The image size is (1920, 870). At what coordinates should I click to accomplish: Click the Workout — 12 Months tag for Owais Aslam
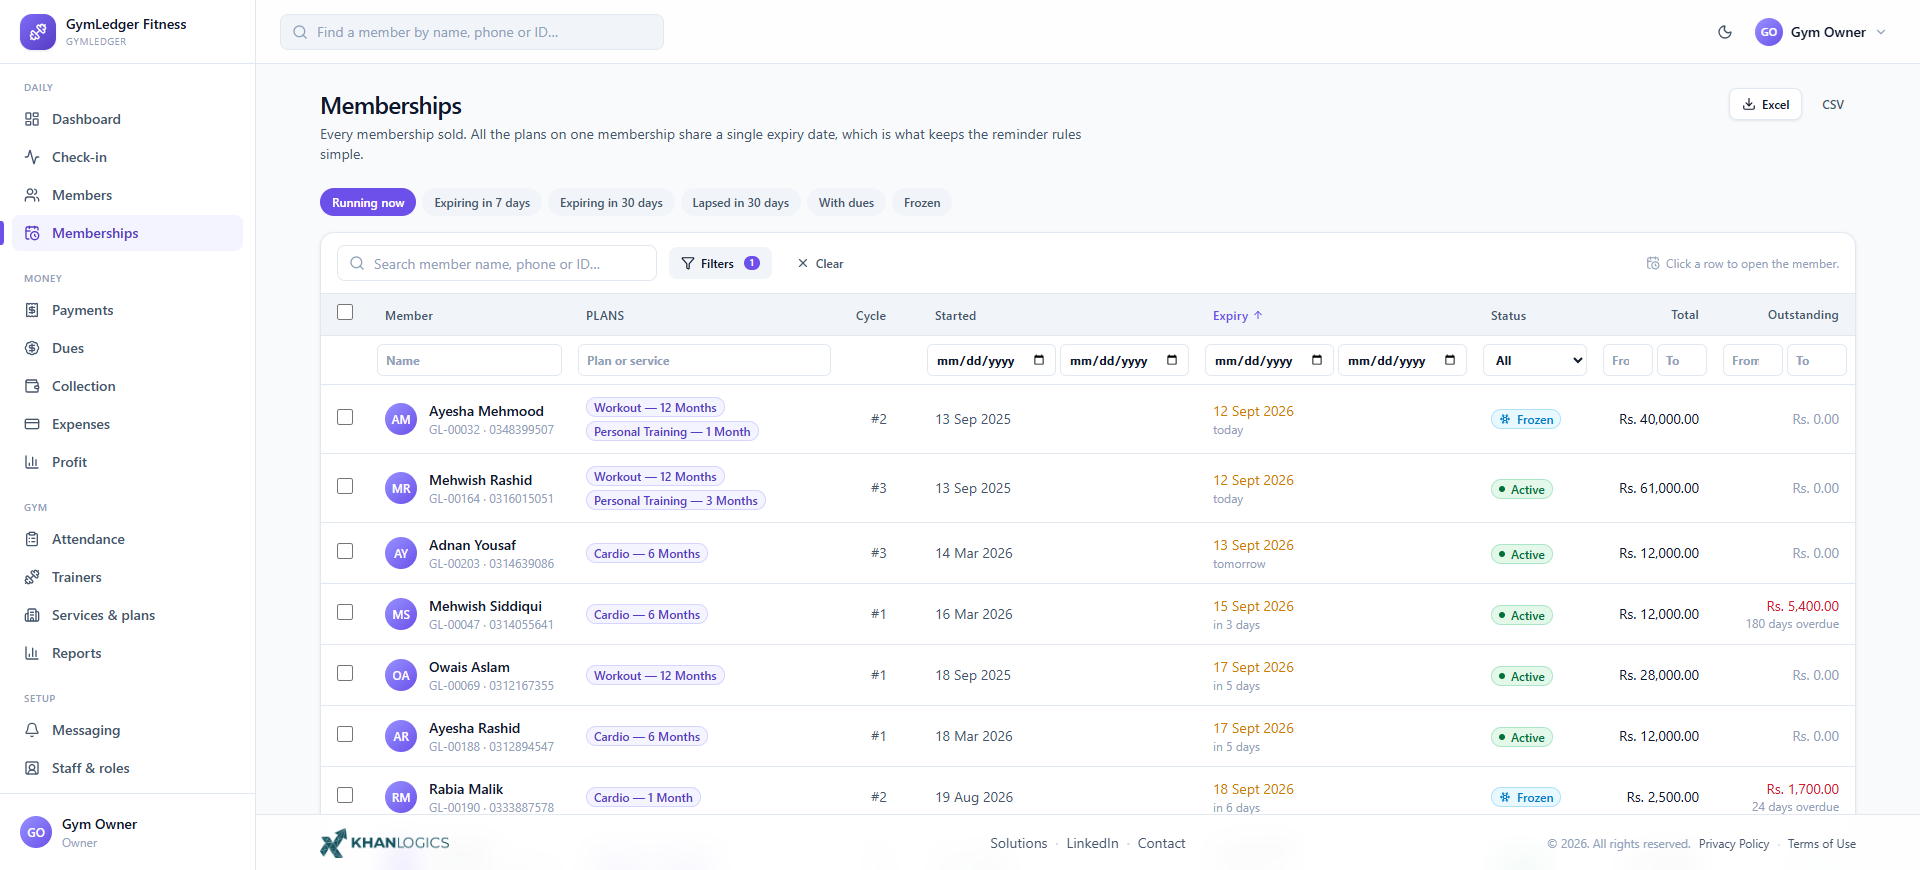pyautogui.click(x=655, y=675)
